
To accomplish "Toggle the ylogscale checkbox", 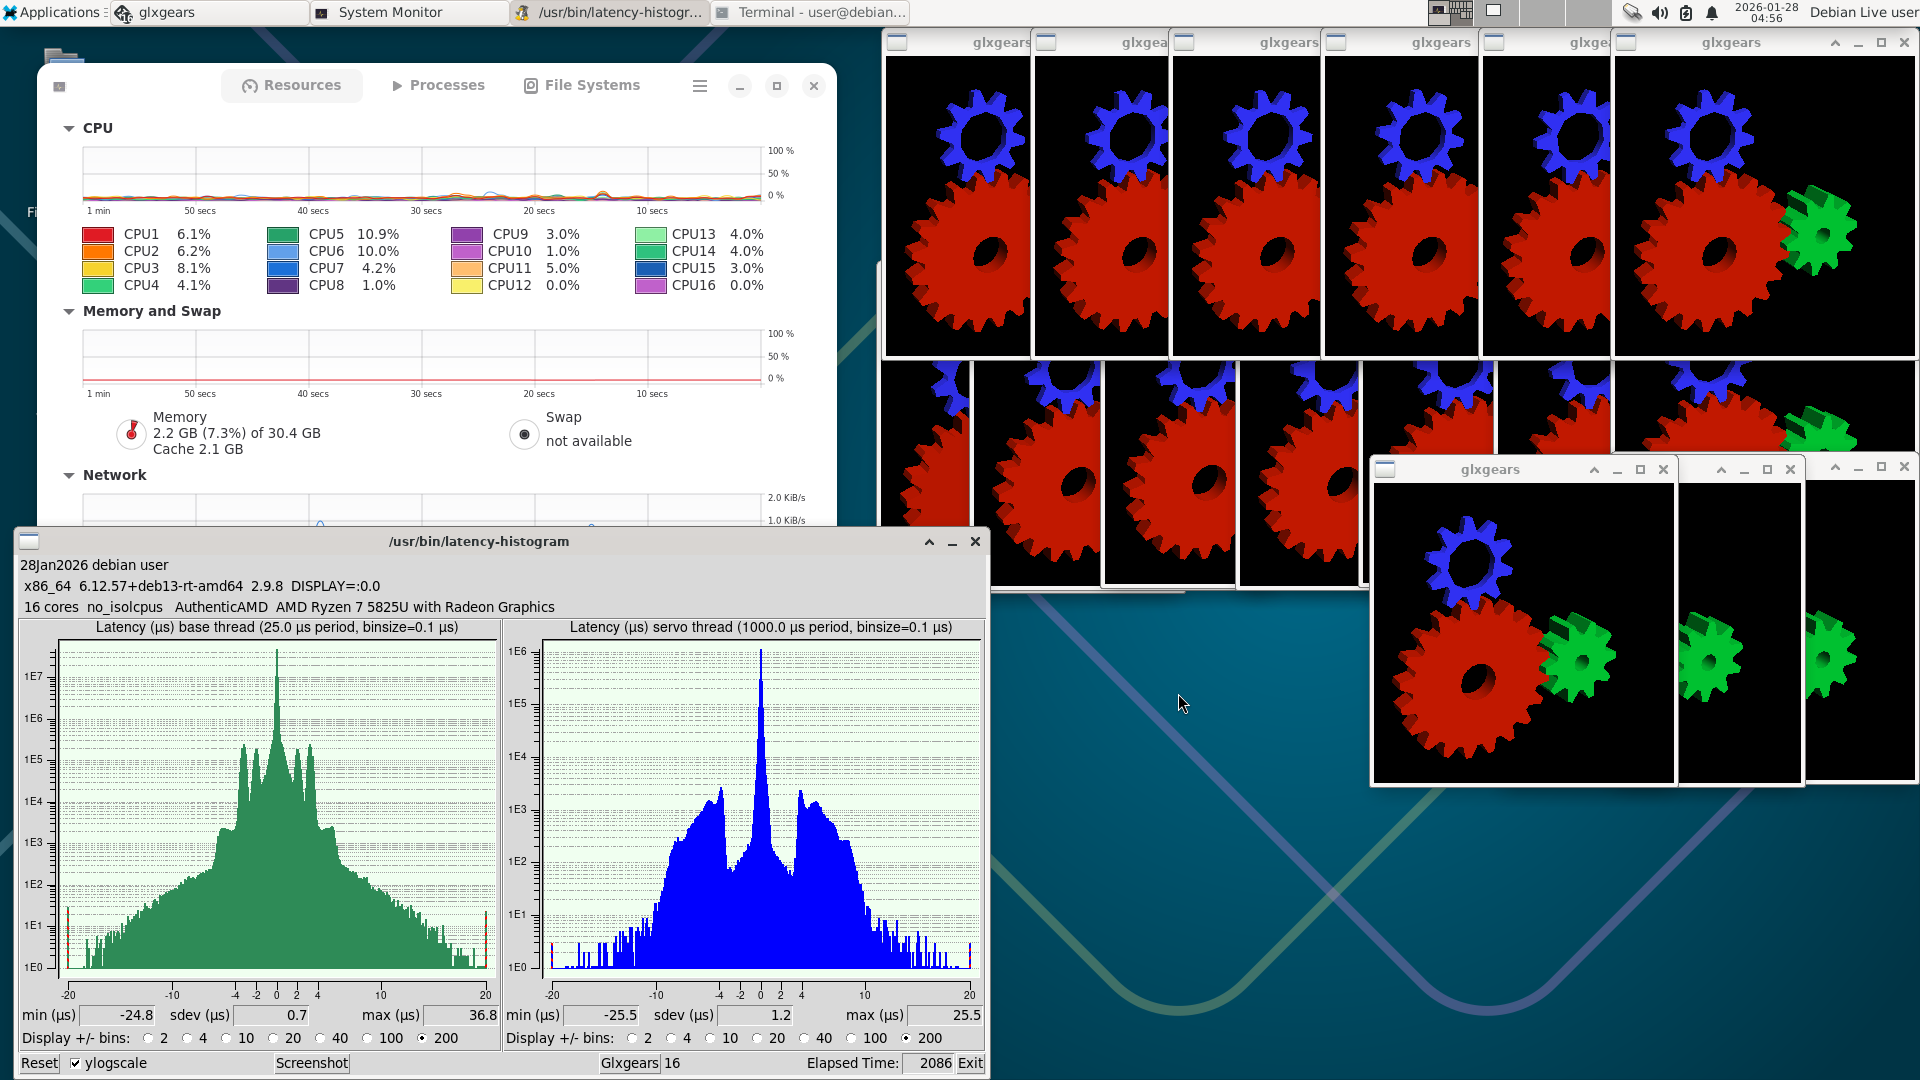I will pos(75,1063).
